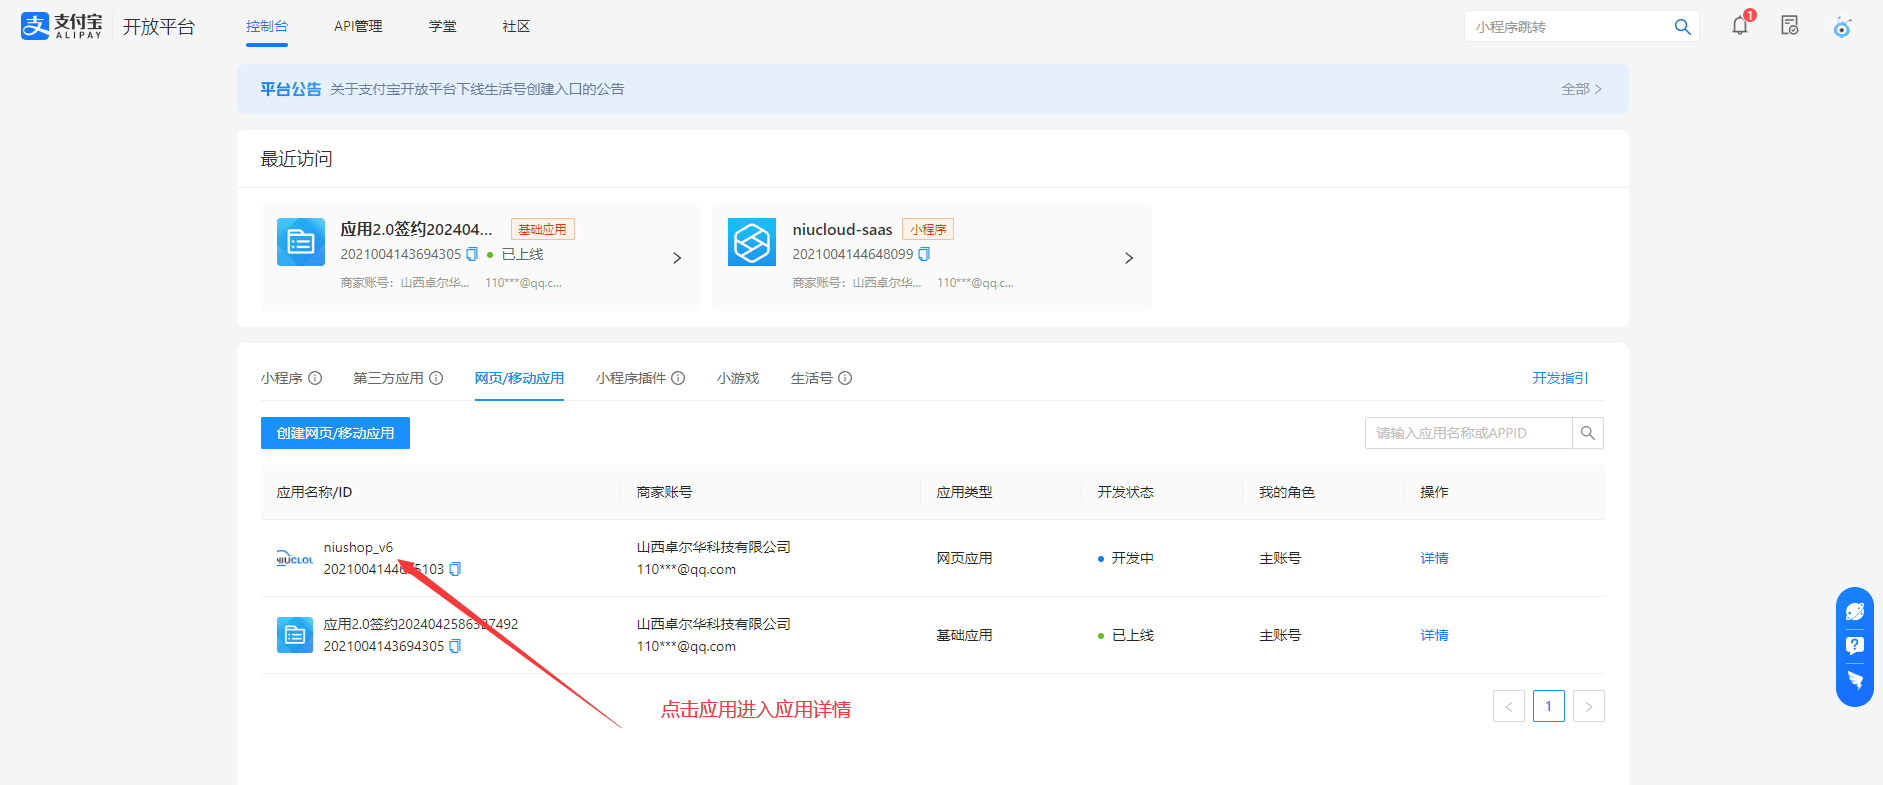Expand 应用2.0签约 recent card arrow

pos(677,258)
